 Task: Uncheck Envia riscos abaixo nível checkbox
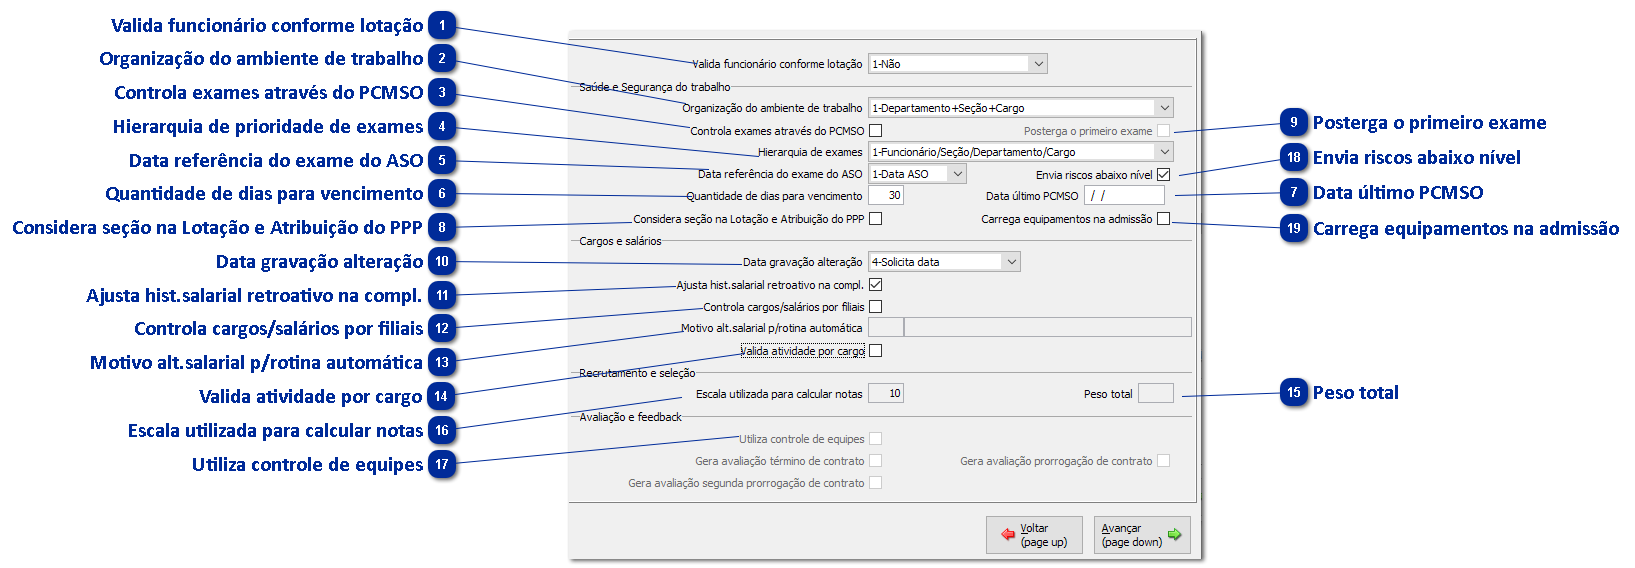(x=1163, y=174)
